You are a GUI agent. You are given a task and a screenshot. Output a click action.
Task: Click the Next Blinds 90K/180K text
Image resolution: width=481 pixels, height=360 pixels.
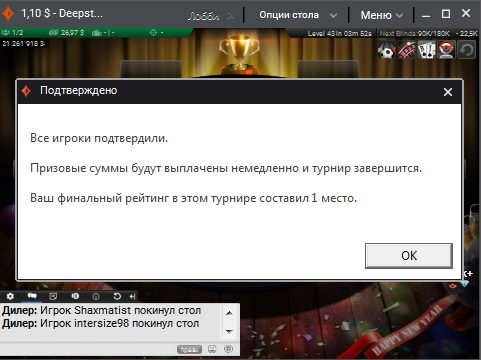414,34
